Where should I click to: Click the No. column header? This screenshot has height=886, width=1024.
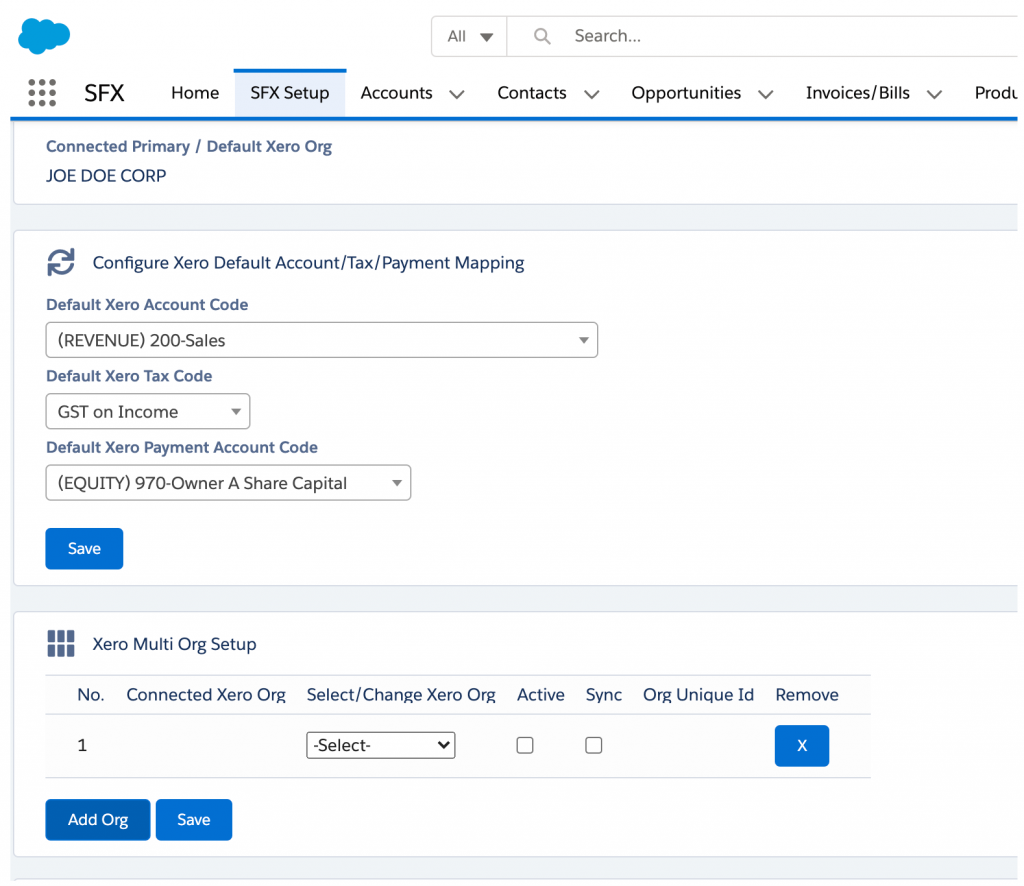91,695
